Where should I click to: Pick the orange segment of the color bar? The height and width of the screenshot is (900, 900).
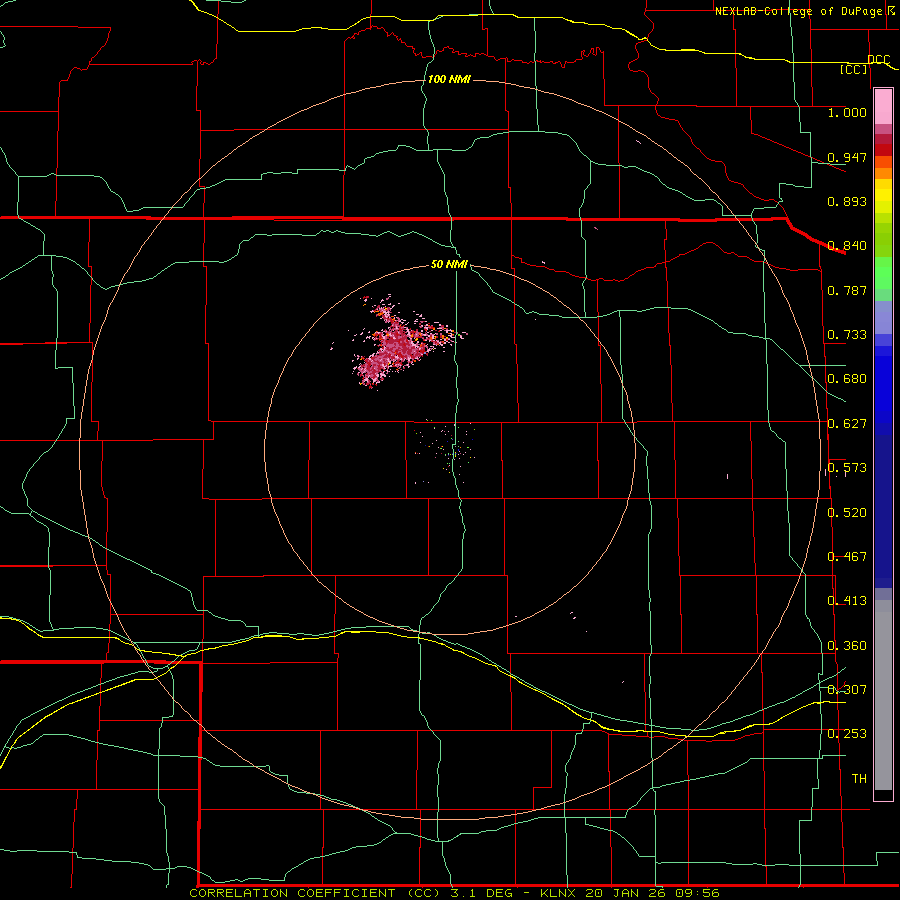[883, 173]
